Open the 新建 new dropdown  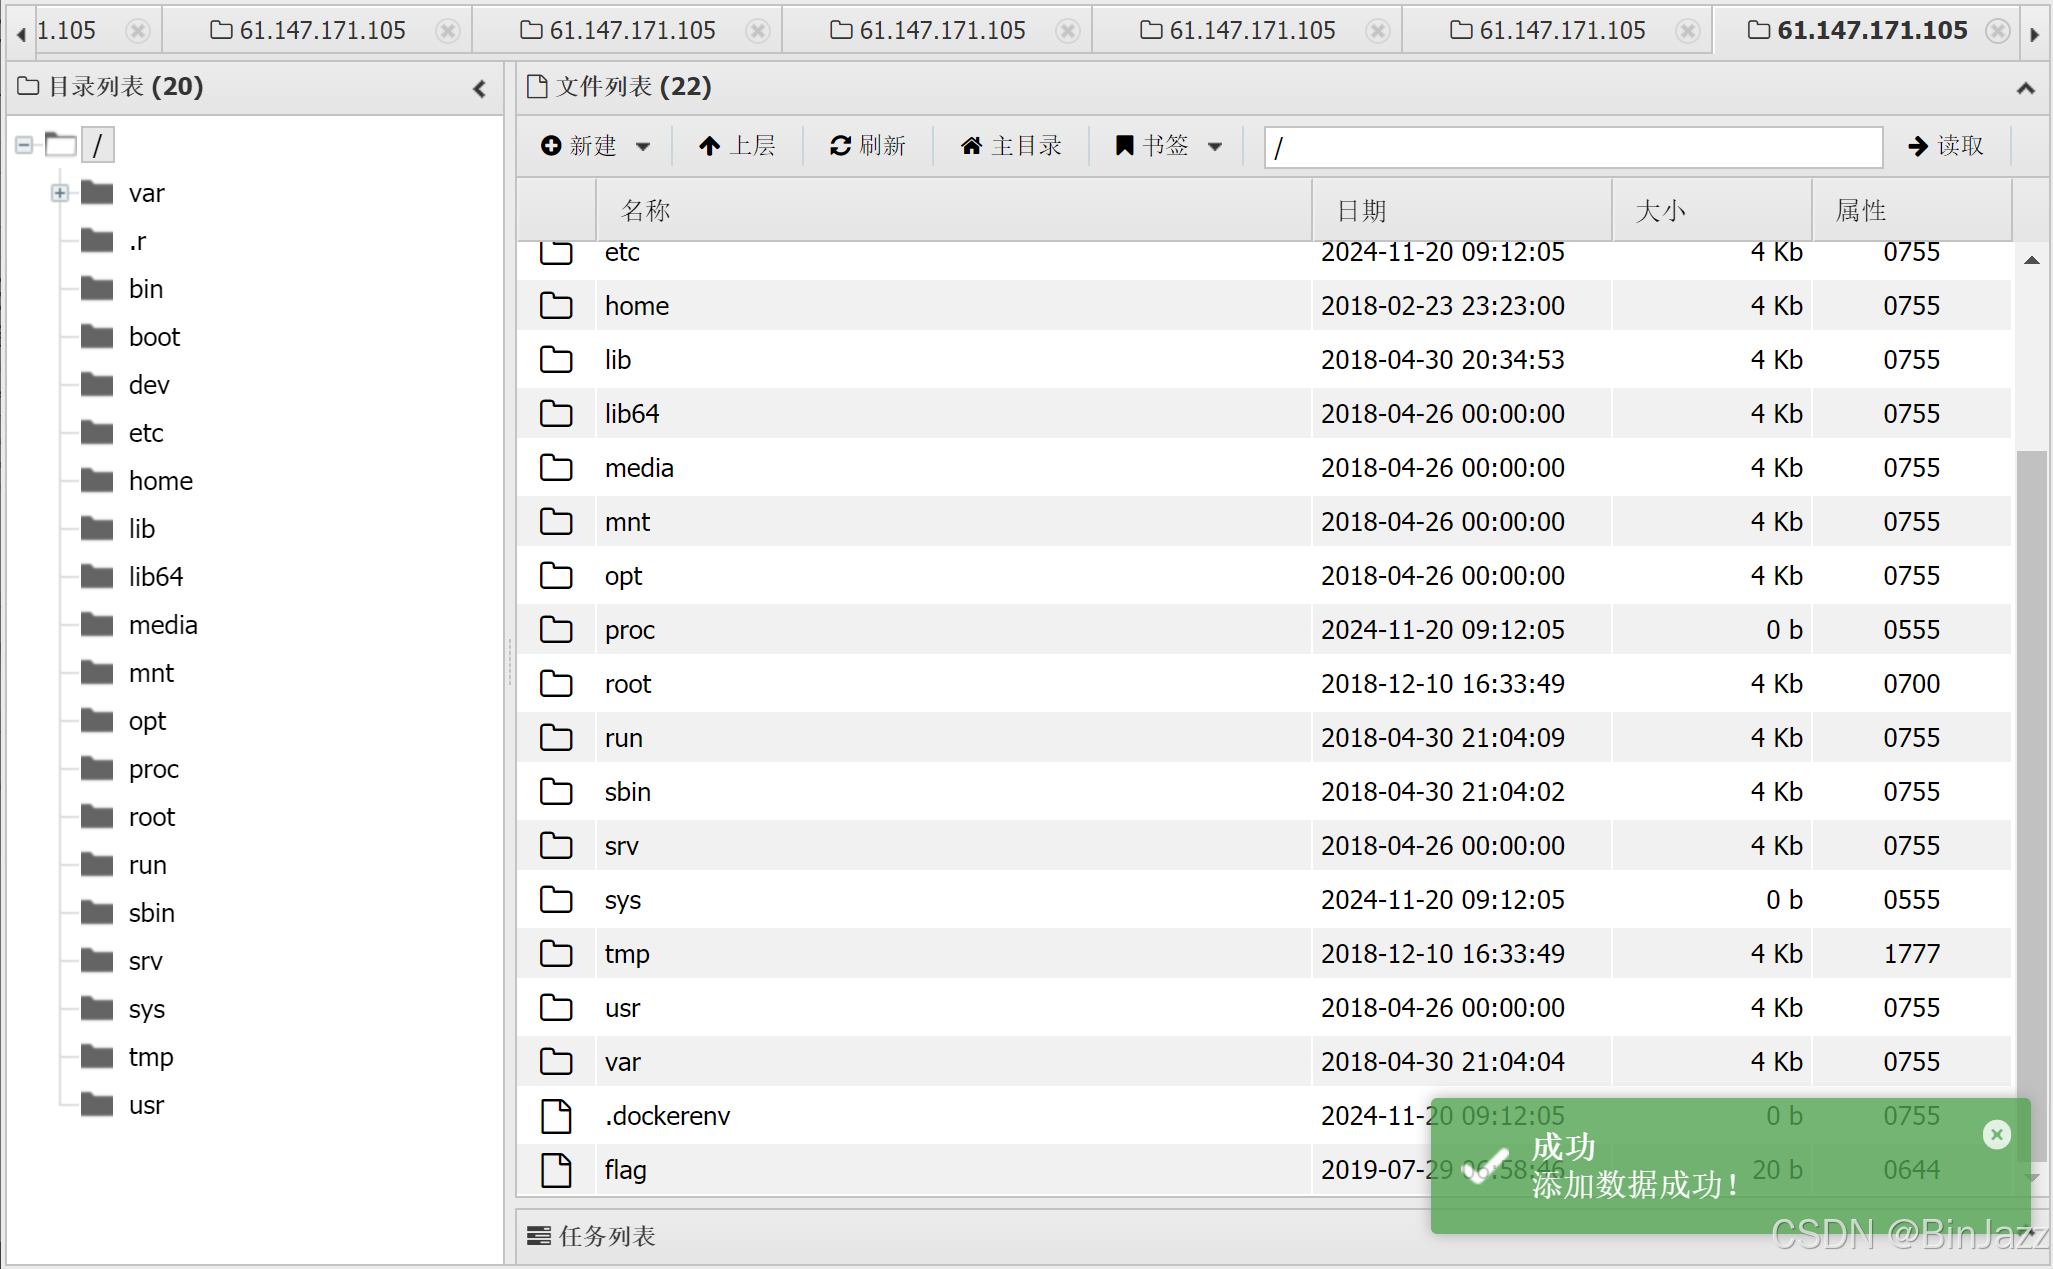(596, 146)
